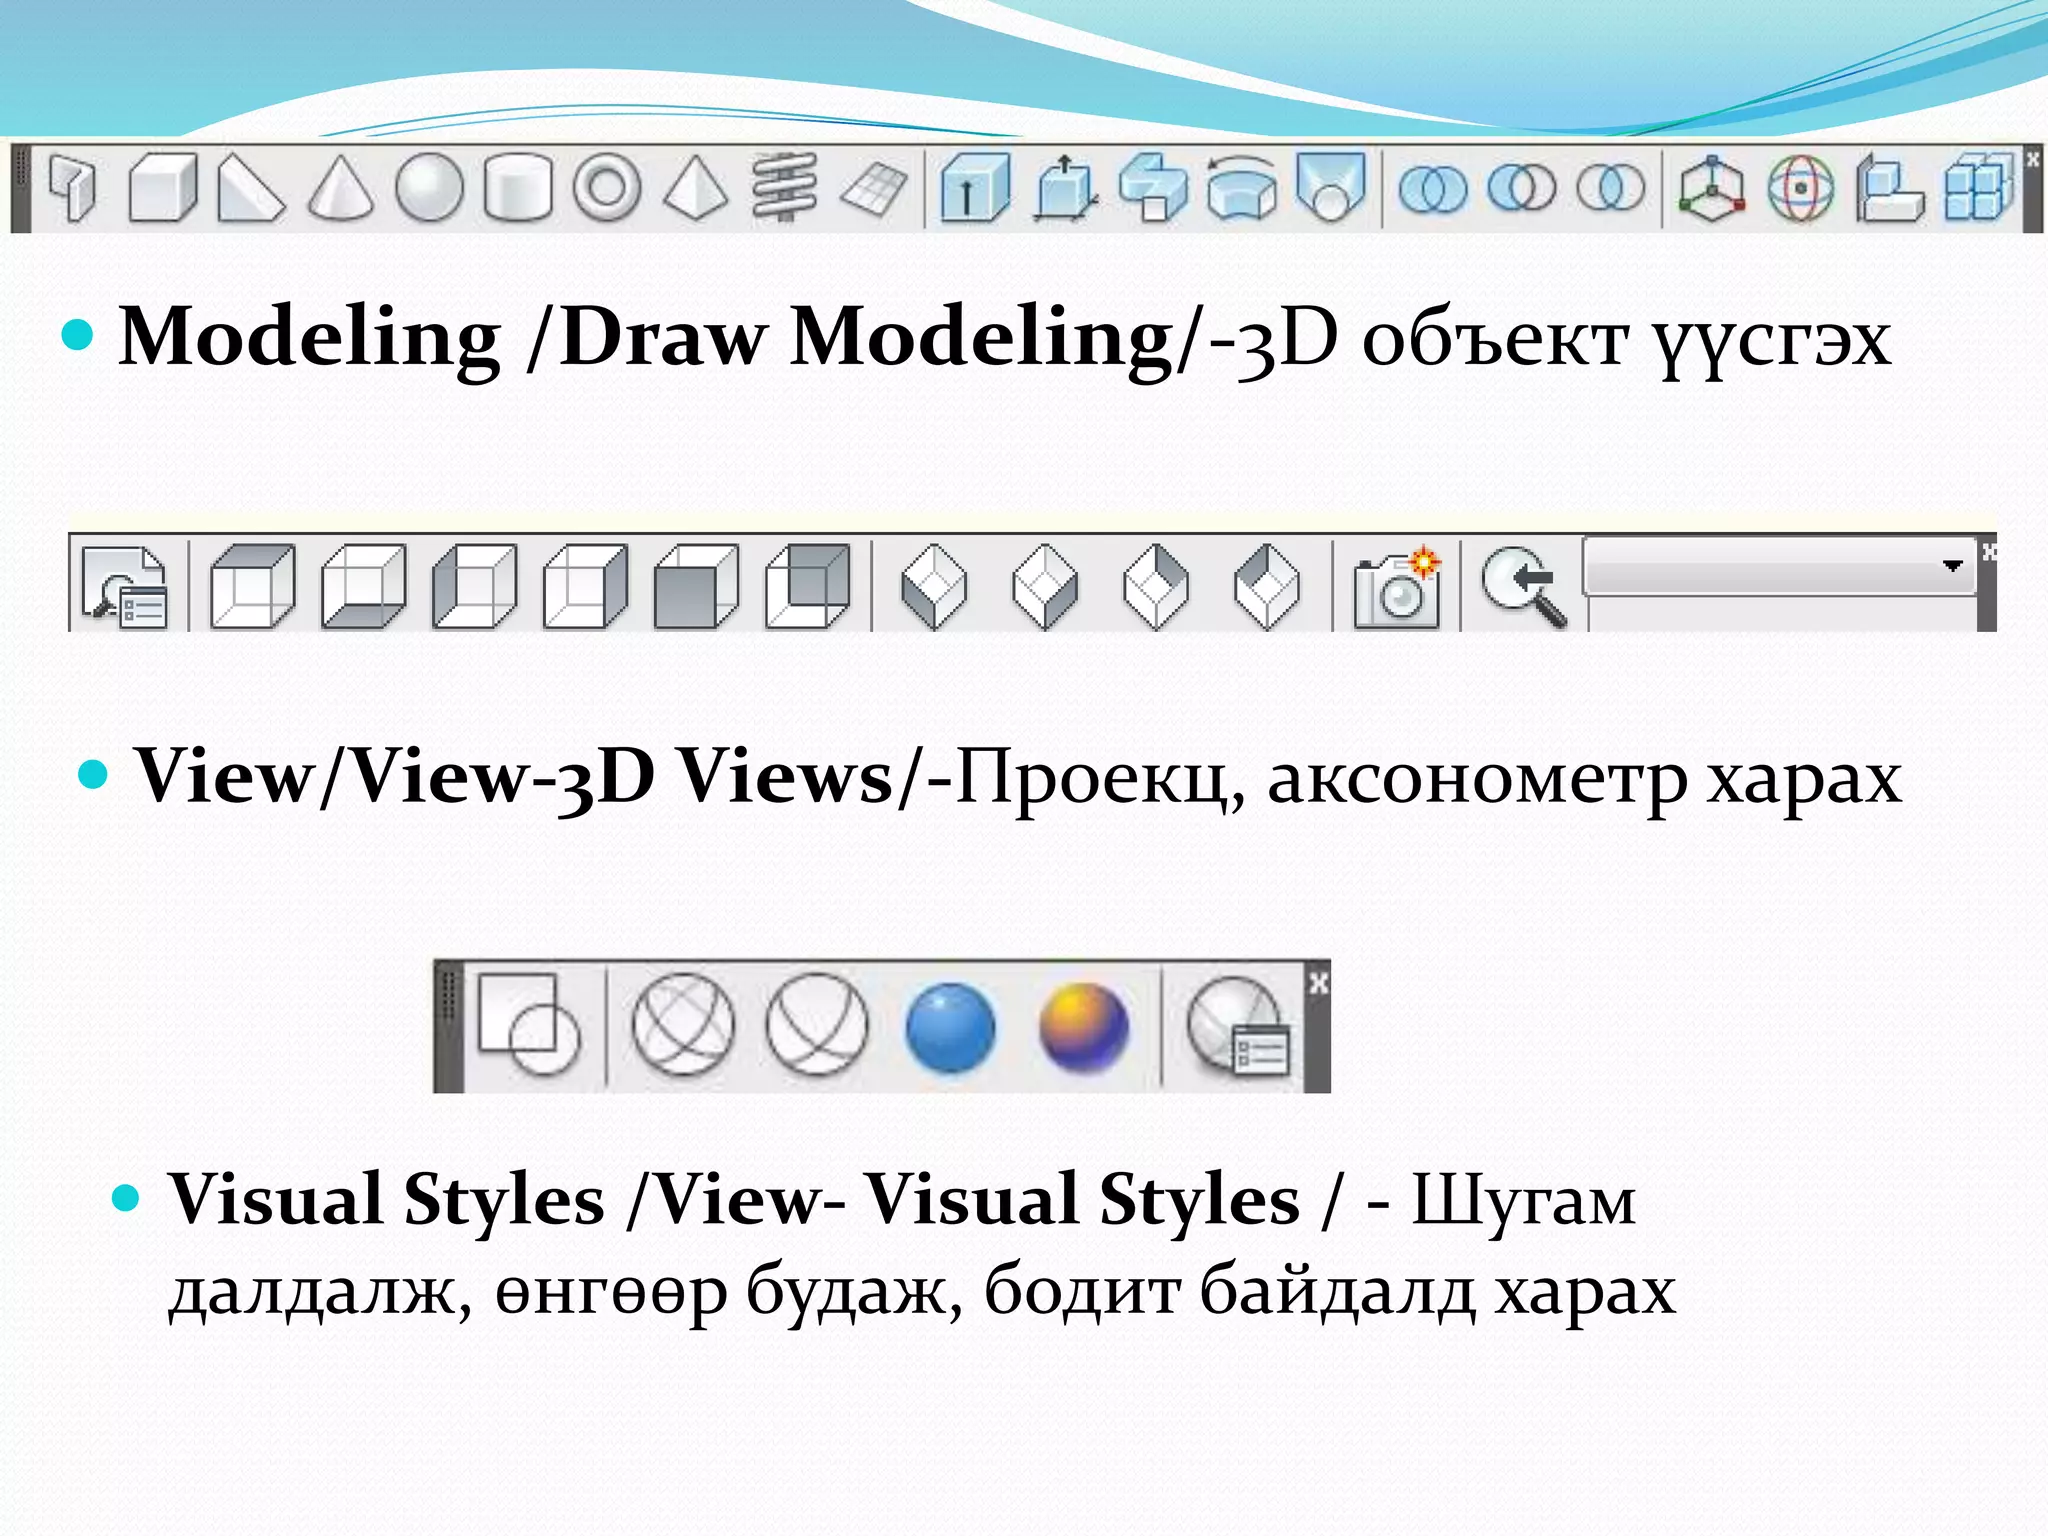
Task: Select 2D Wireframe visual style
Action: (x=528, y=1026)
